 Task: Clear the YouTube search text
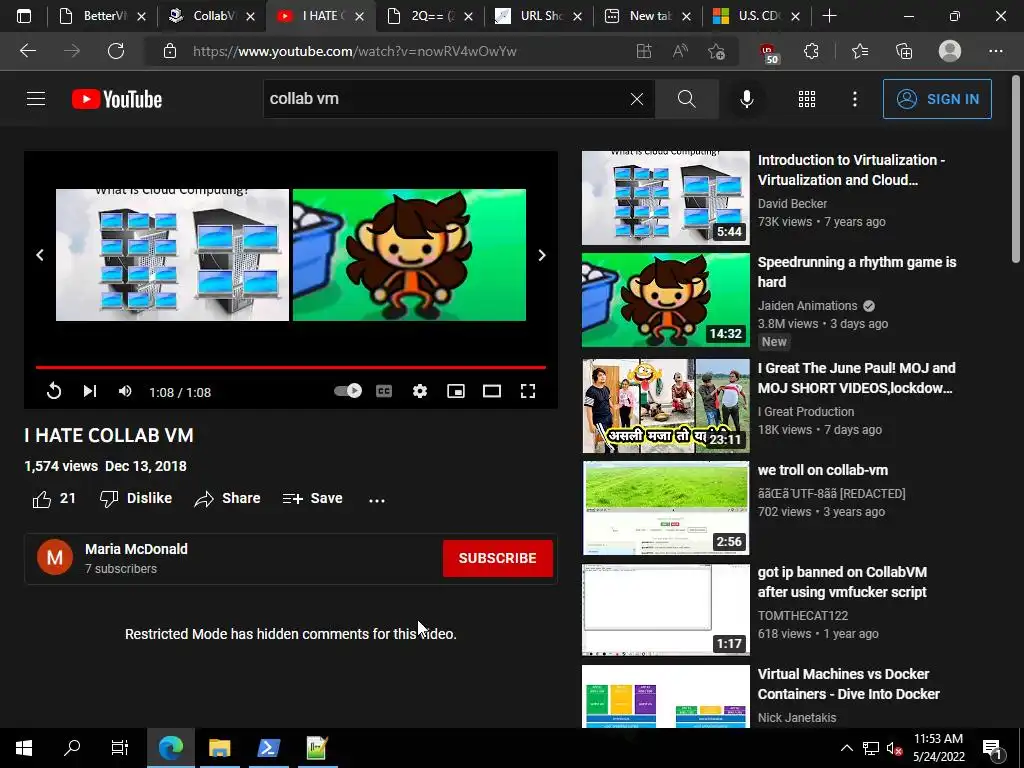point(637,99)
